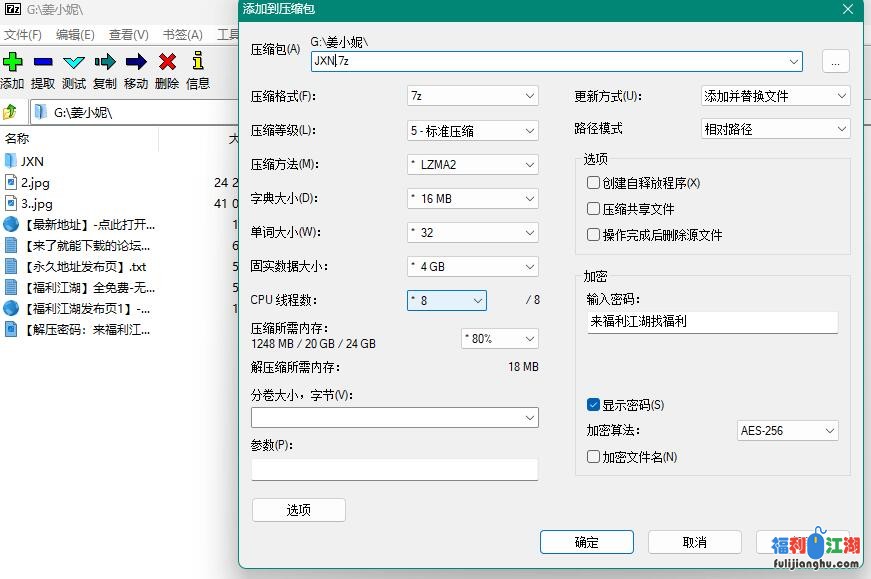Click the Copy (复制) arrow icon
This screenshot has height=579, width=871.
pyautogui.click(x=105, y=62)
